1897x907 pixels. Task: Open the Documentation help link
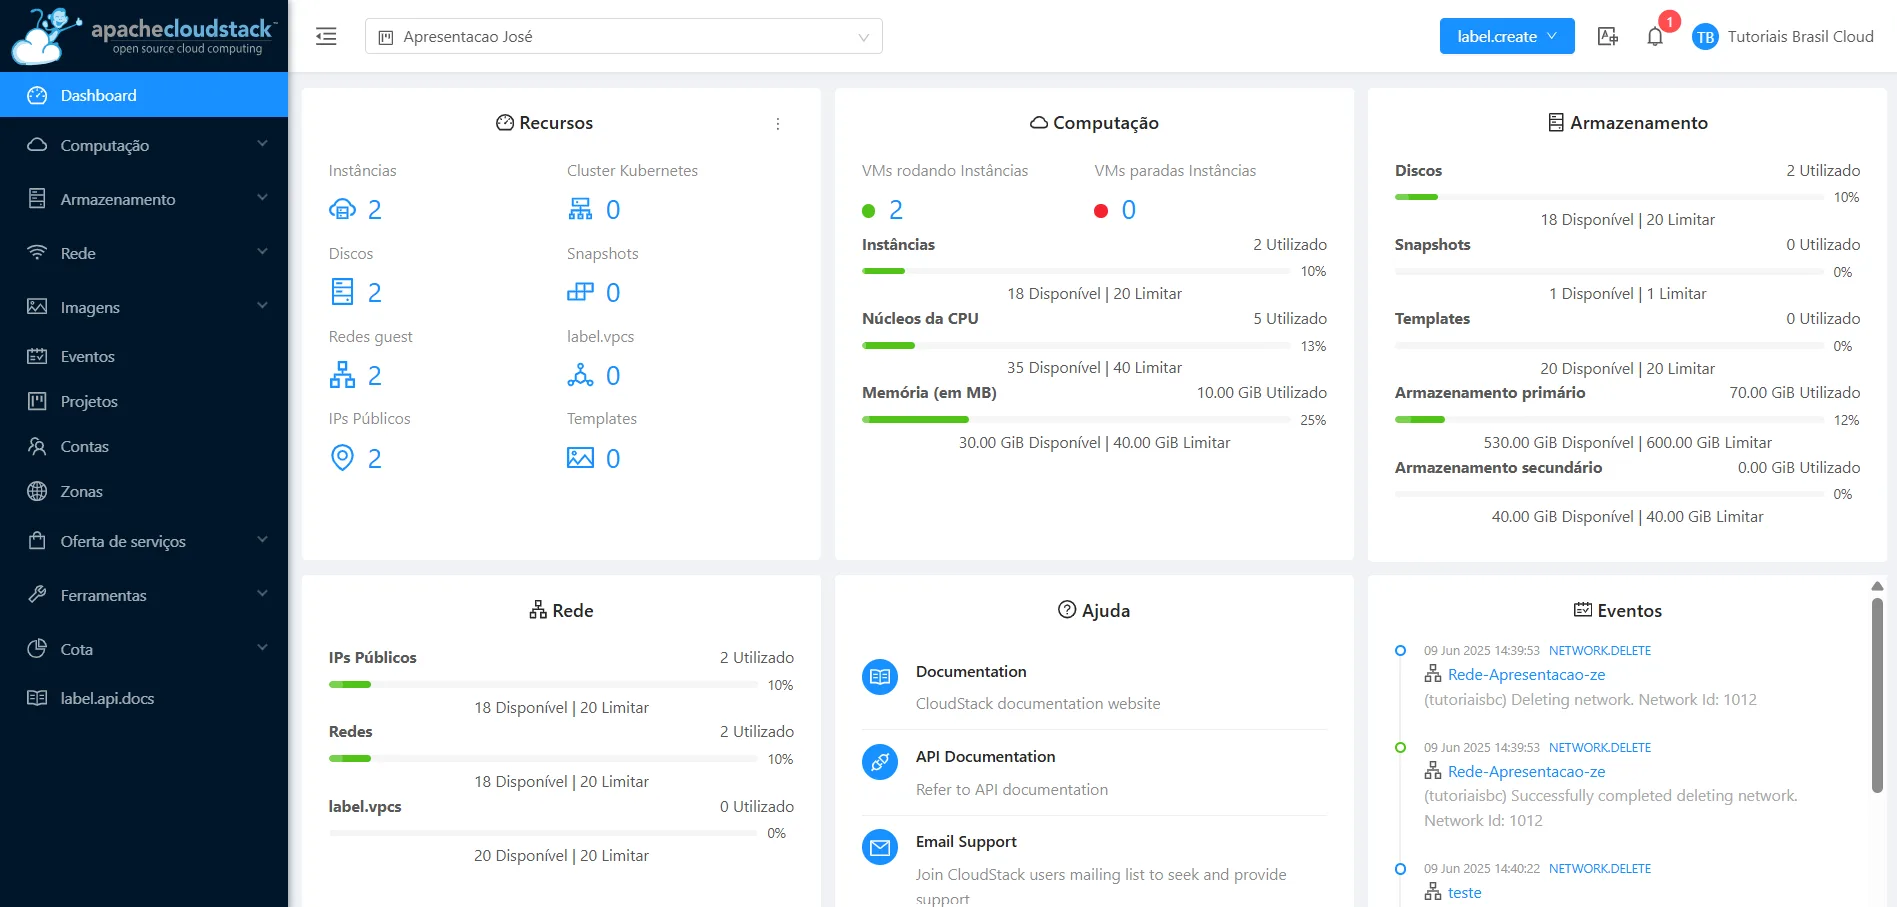point(971,672)
